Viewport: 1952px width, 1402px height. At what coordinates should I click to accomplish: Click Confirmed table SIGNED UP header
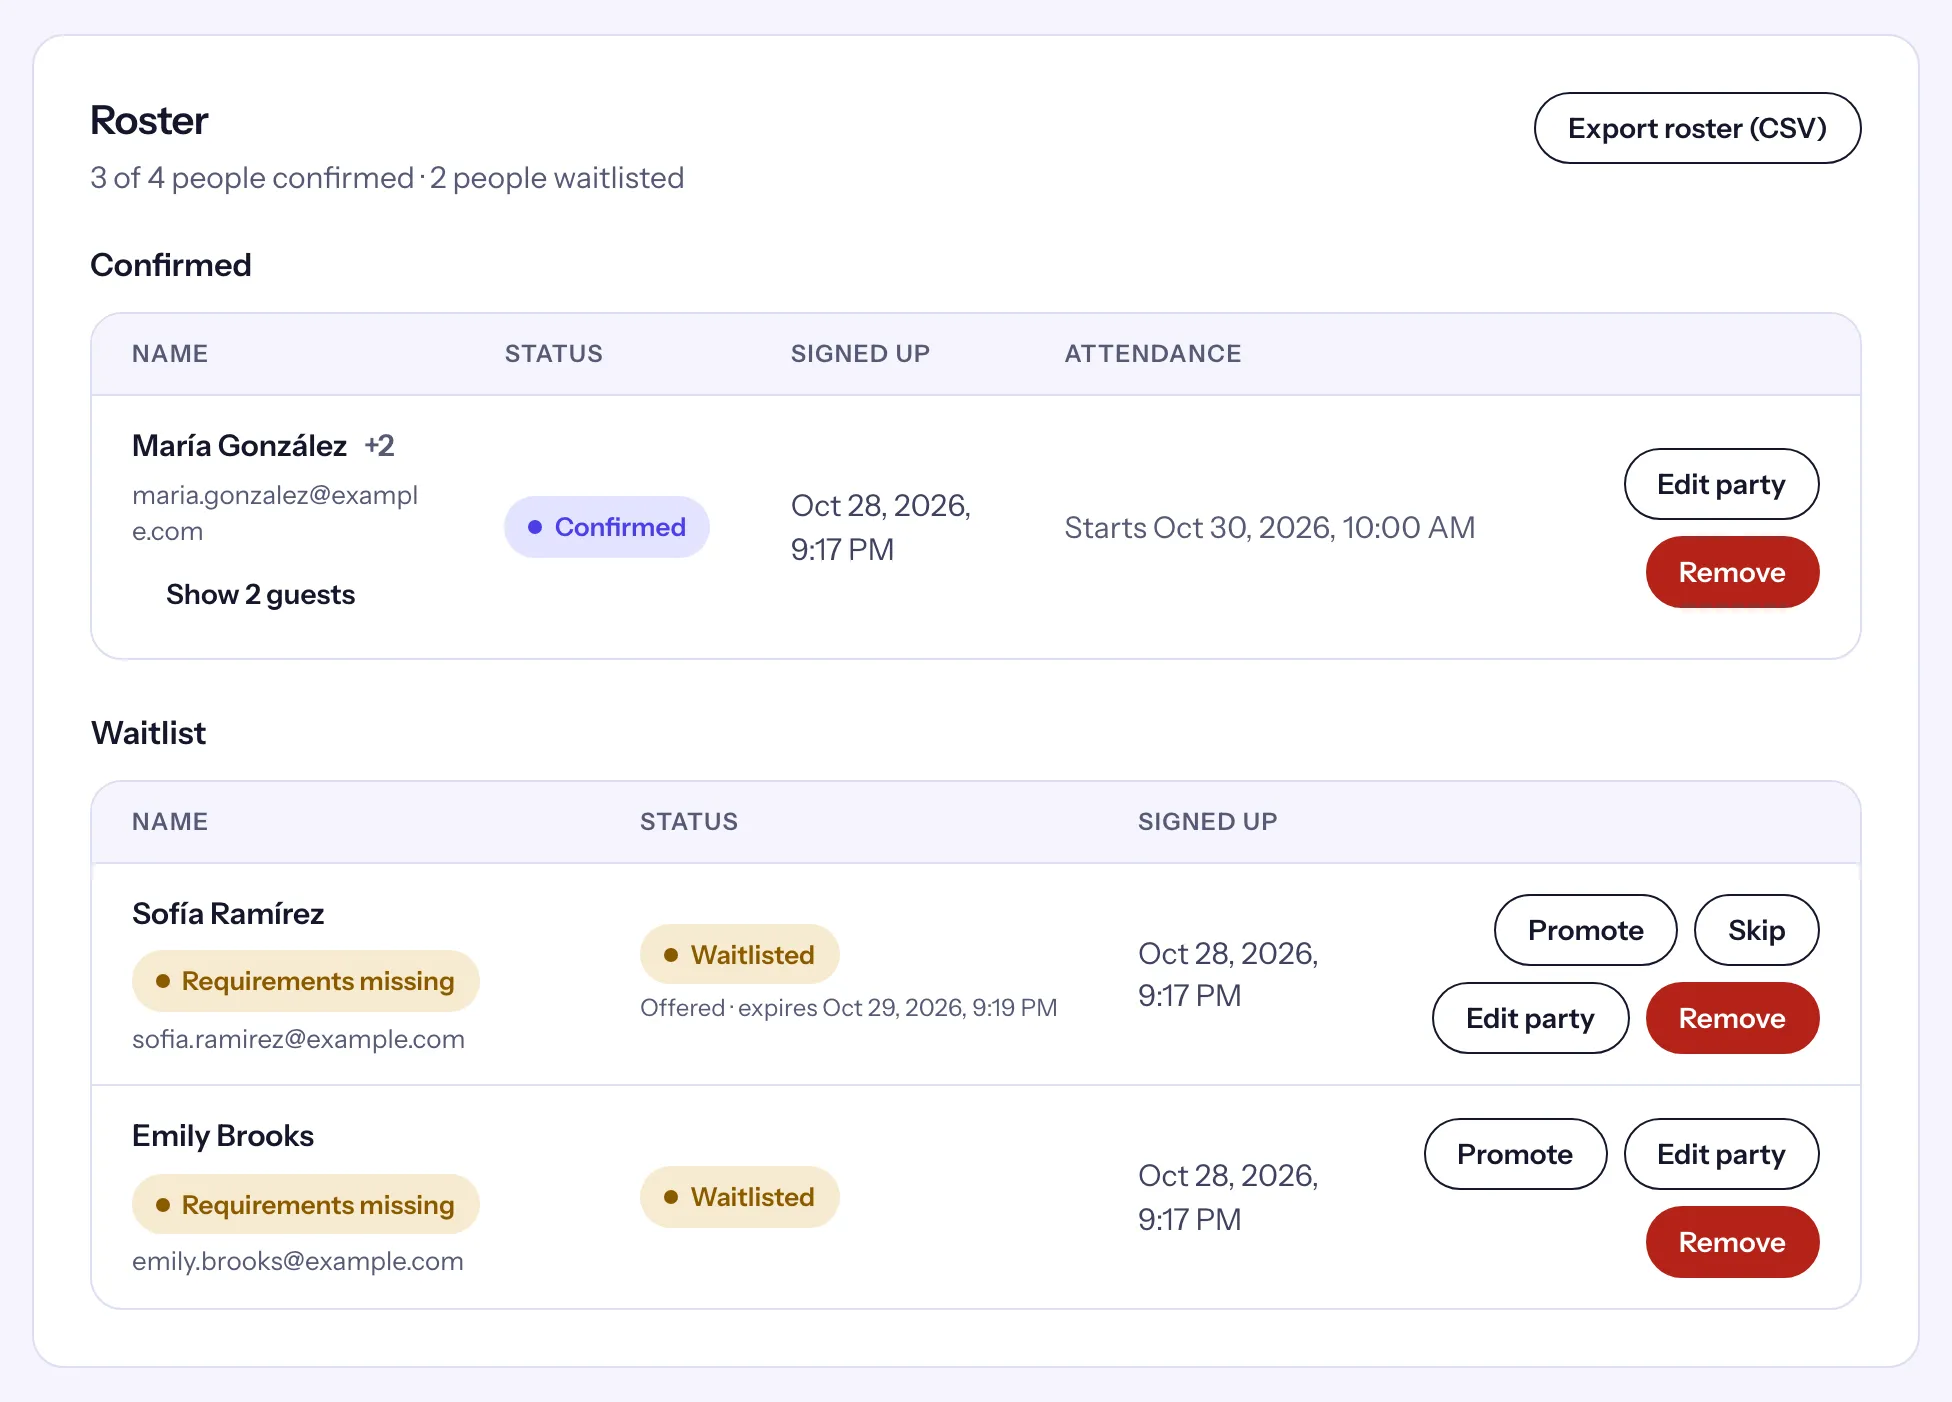point(860,353)
